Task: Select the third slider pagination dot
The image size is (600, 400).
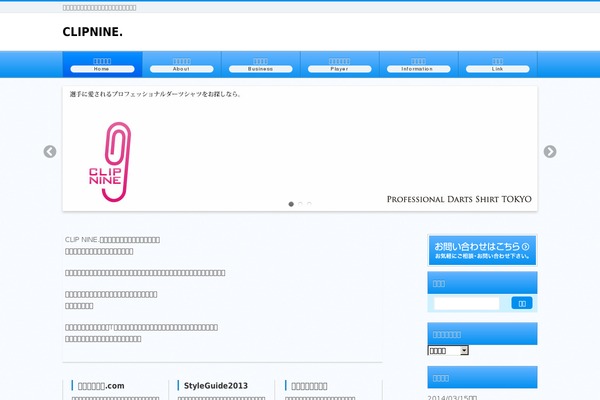Action: pyautogui.click(x=309, y=204)
